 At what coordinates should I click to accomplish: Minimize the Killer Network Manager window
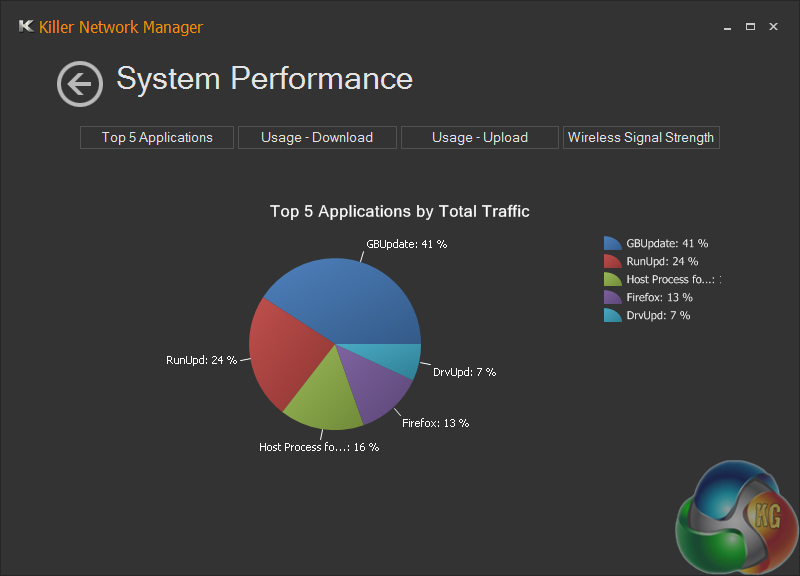[x=728, y=27]
